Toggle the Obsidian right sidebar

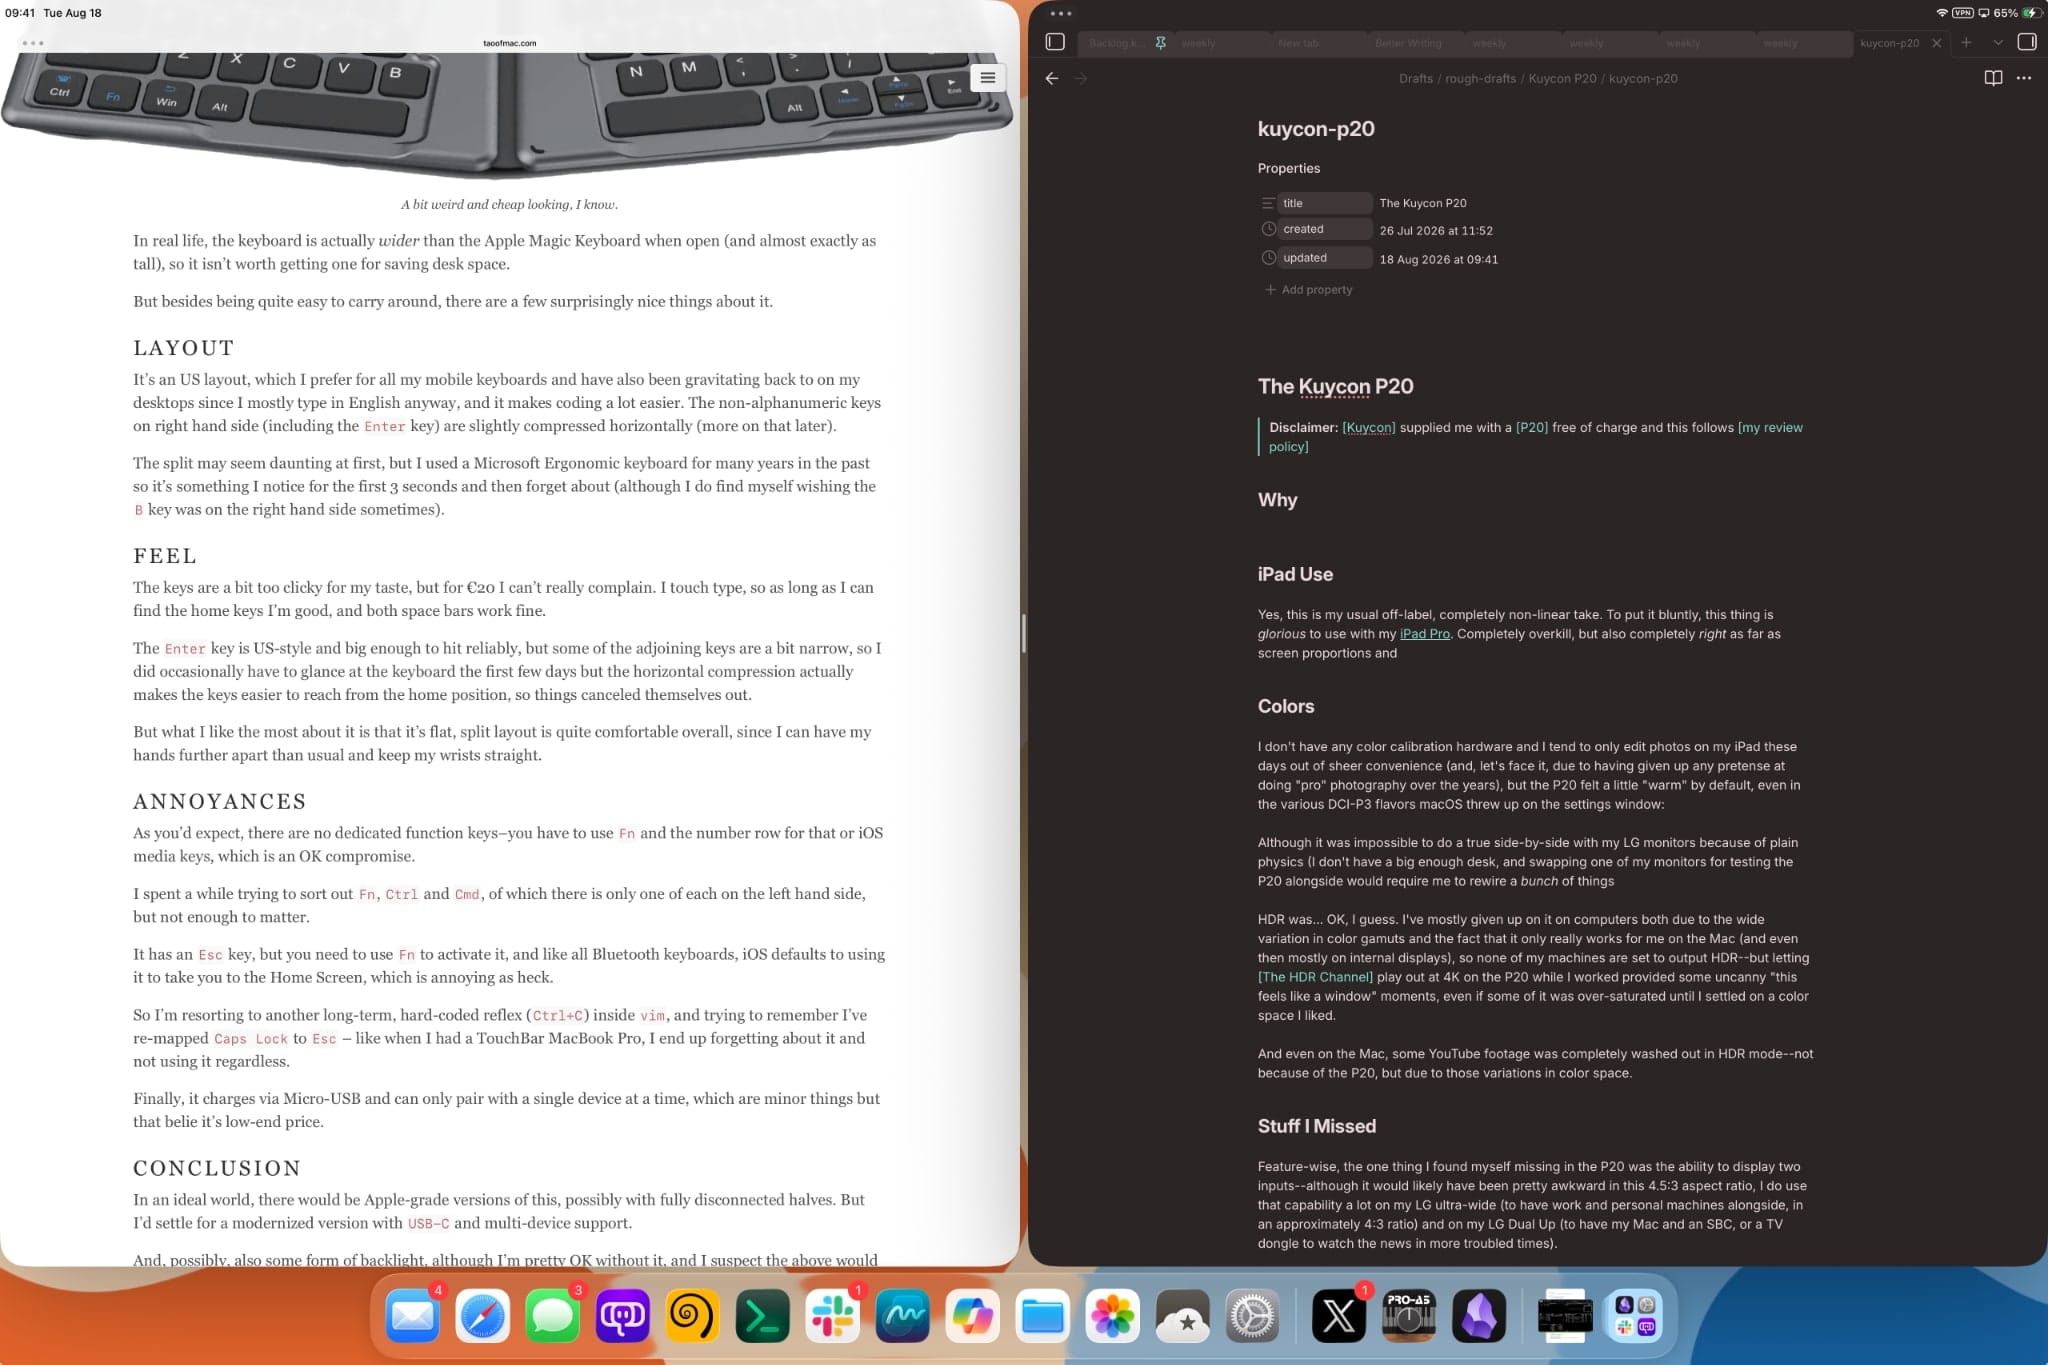[x=2027, y=42]
